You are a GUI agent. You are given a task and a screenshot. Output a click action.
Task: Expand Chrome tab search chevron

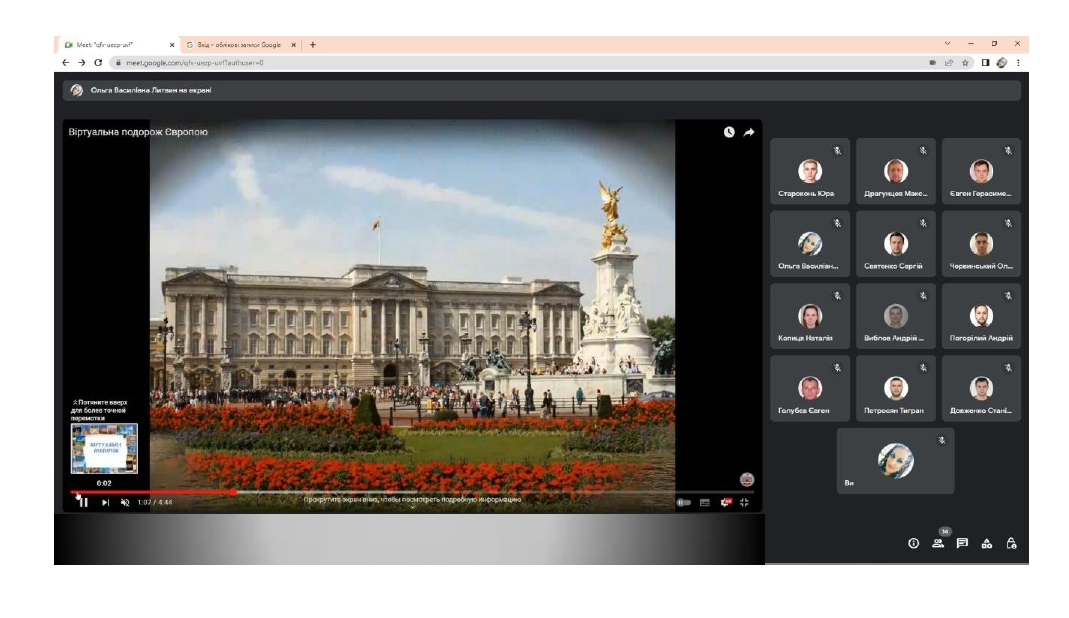click(x=948, y=44)
